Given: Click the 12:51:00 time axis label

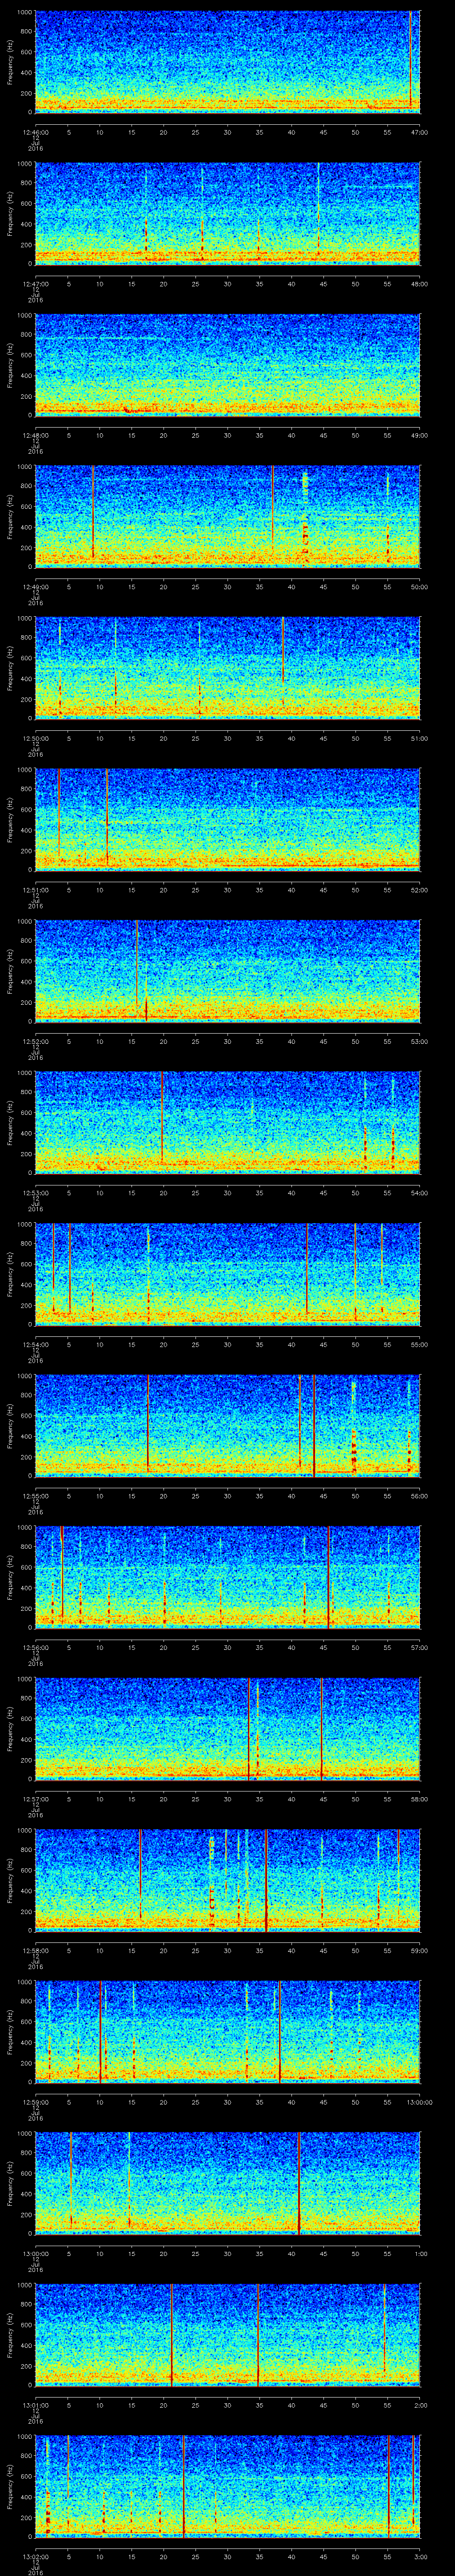Looking at the screenshot, I should tap(36, 890).
